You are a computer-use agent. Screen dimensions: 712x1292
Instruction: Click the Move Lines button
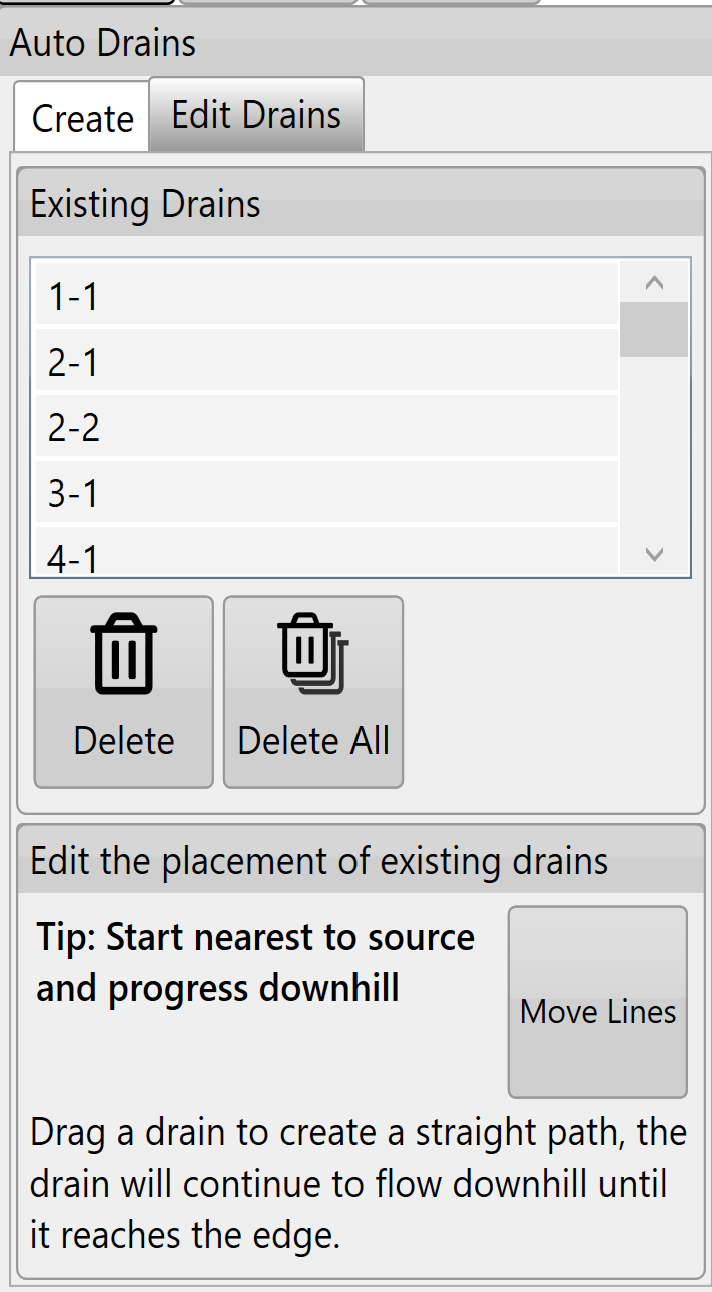598,1002
